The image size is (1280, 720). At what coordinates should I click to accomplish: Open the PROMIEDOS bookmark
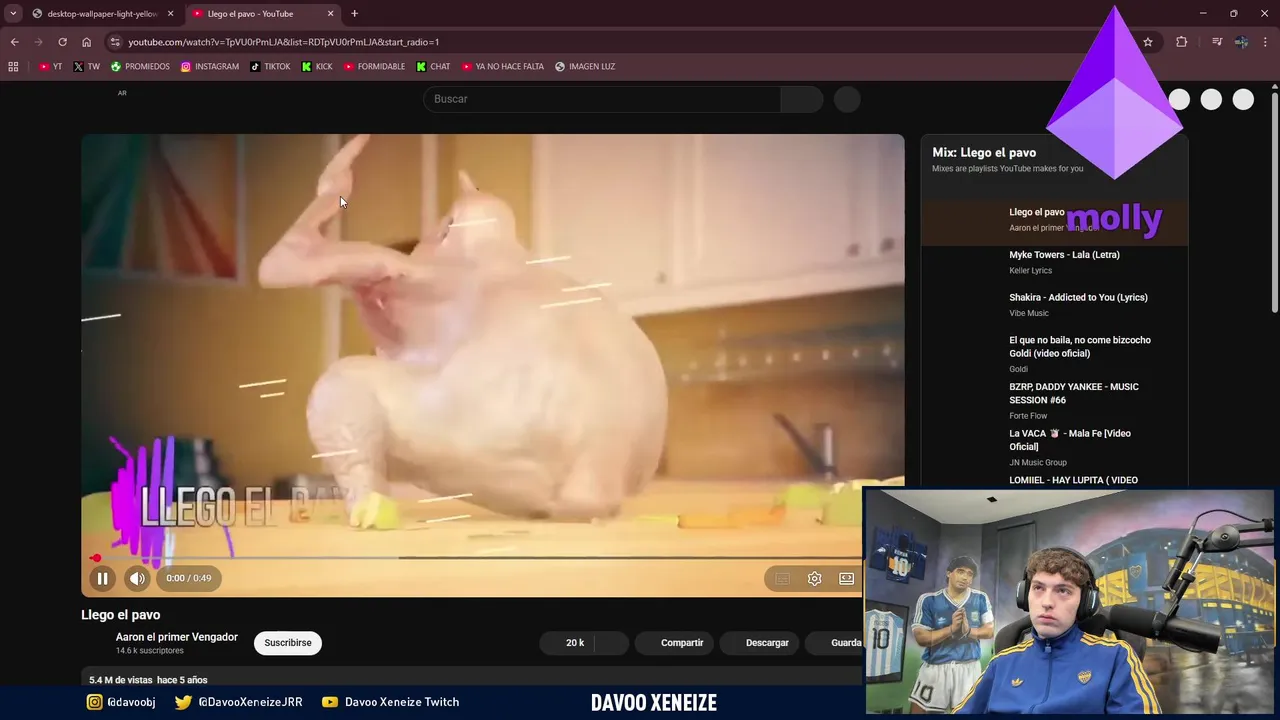pos(140,67)
